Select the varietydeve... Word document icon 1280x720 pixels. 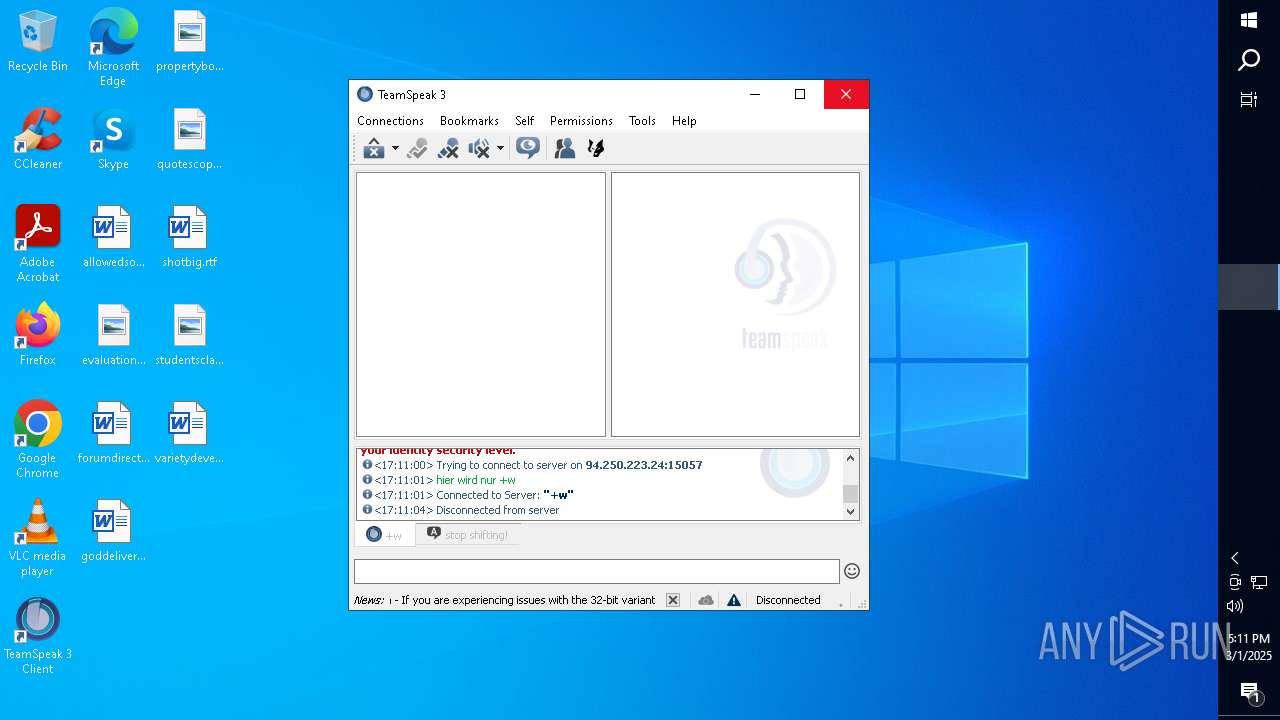pos(189,433)
